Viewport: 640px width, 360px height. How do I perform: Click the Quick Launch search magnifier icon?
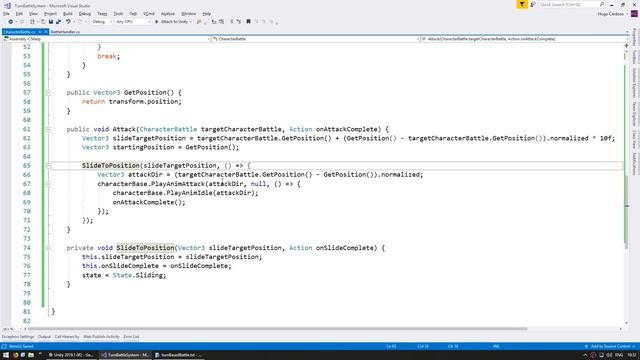tap(602, 4)
